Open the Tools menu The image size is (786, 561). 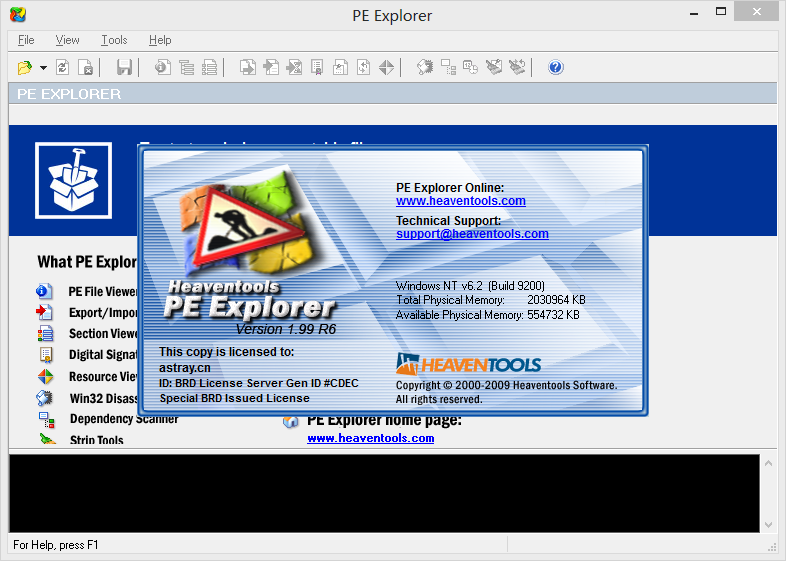(114, 40)
